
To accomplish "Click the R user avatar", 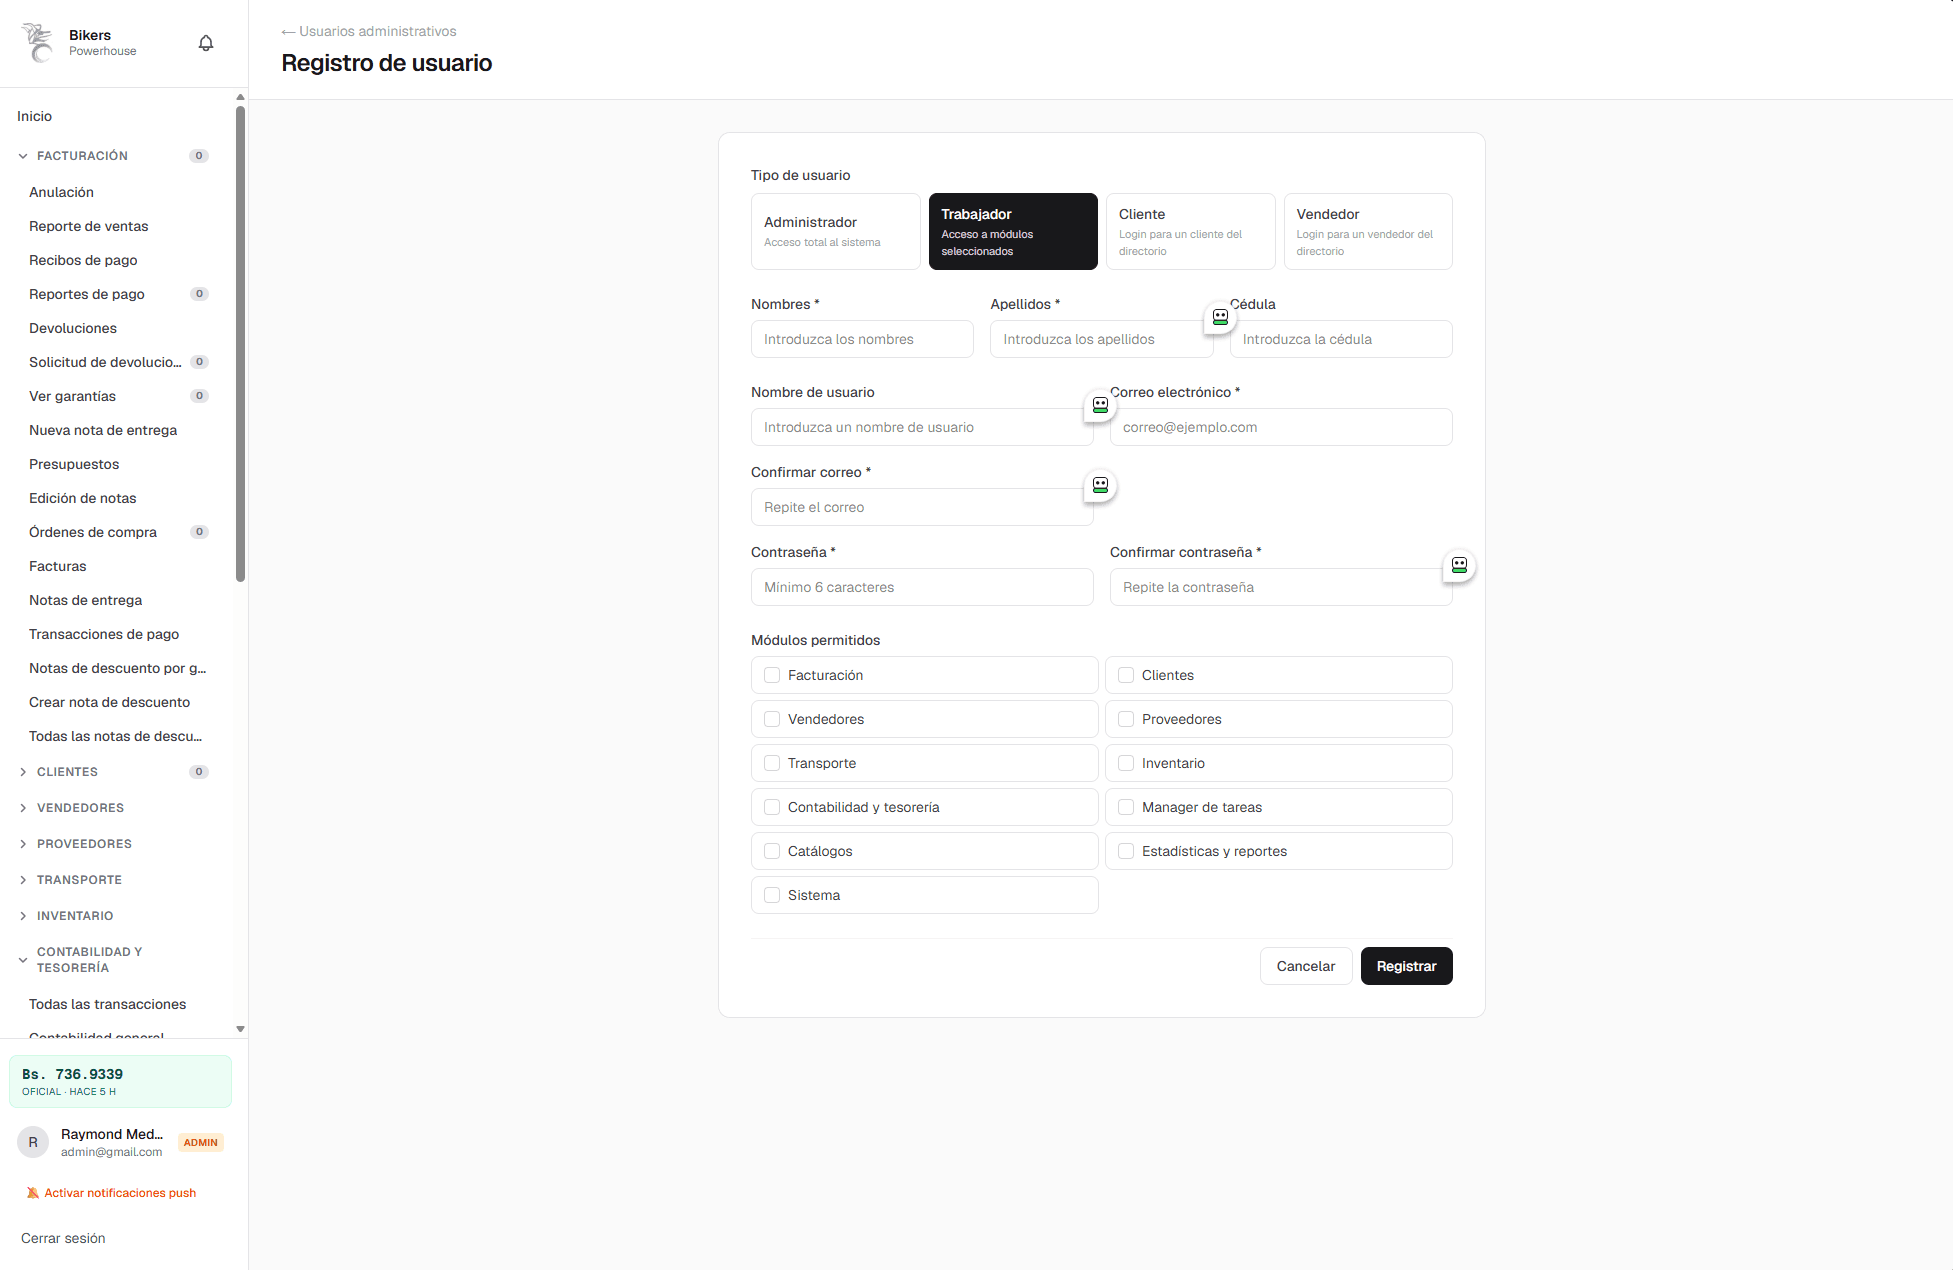I will click(x=33, y=1142).
